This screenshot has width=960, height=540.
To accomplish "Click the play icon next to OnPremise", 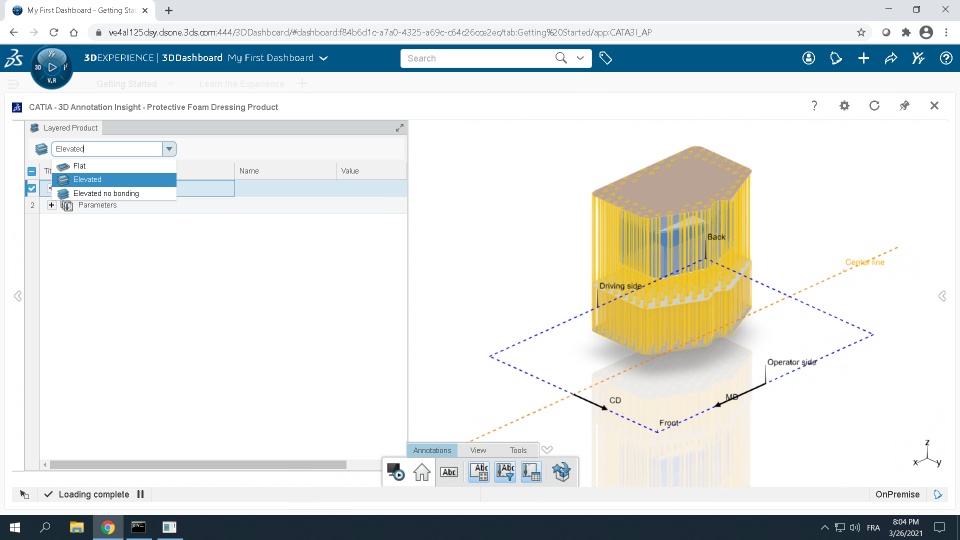I will click(938, 495).
